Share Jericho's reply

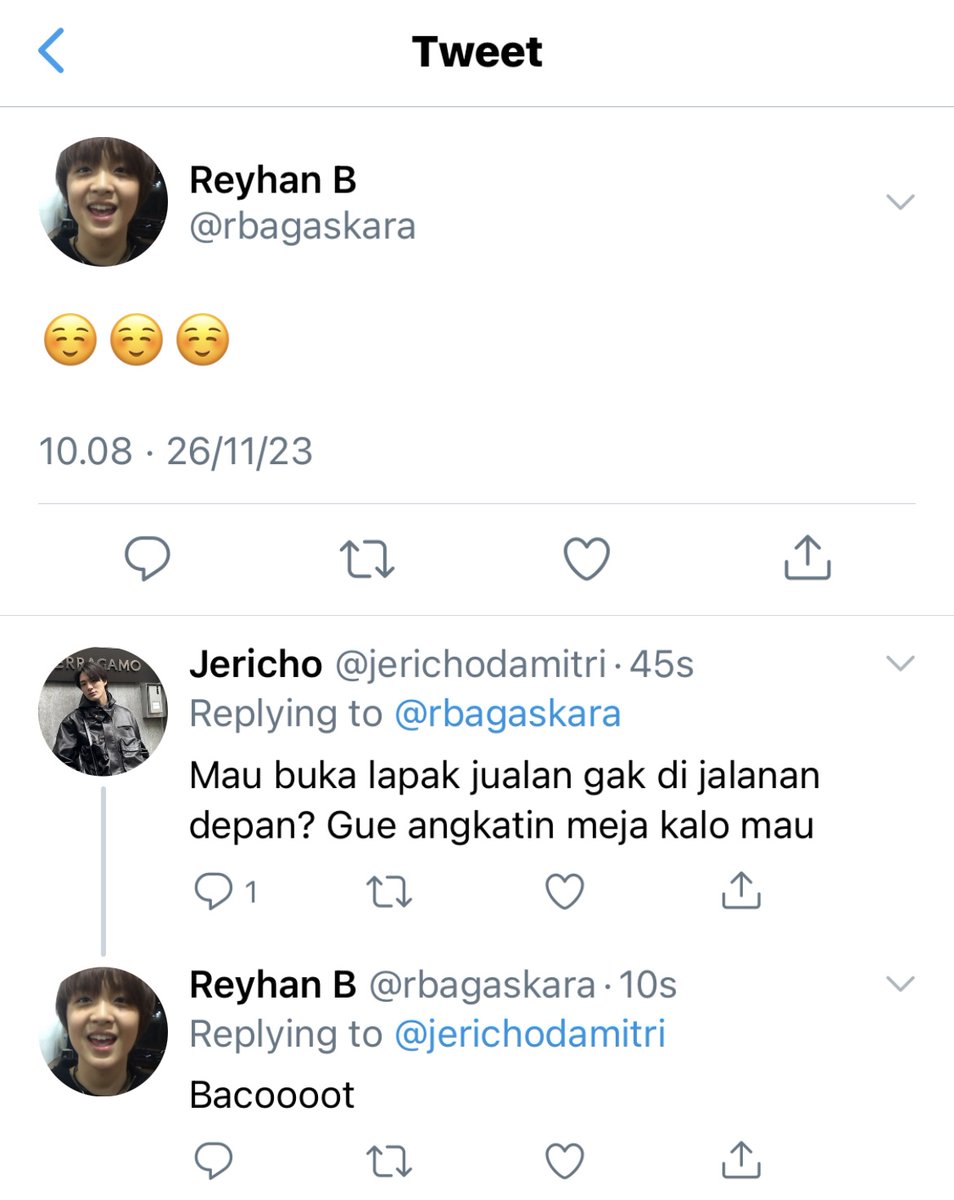pyautogui.click(x=740, y=890)
